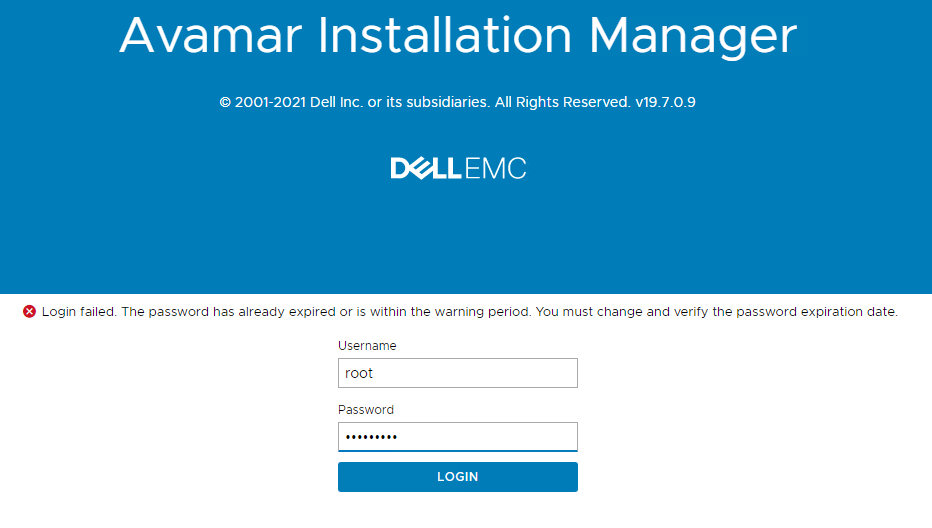Image resolution: width=932 pixels, height=528 pixels.
Task: Click the red error icon
Action: 29,312
